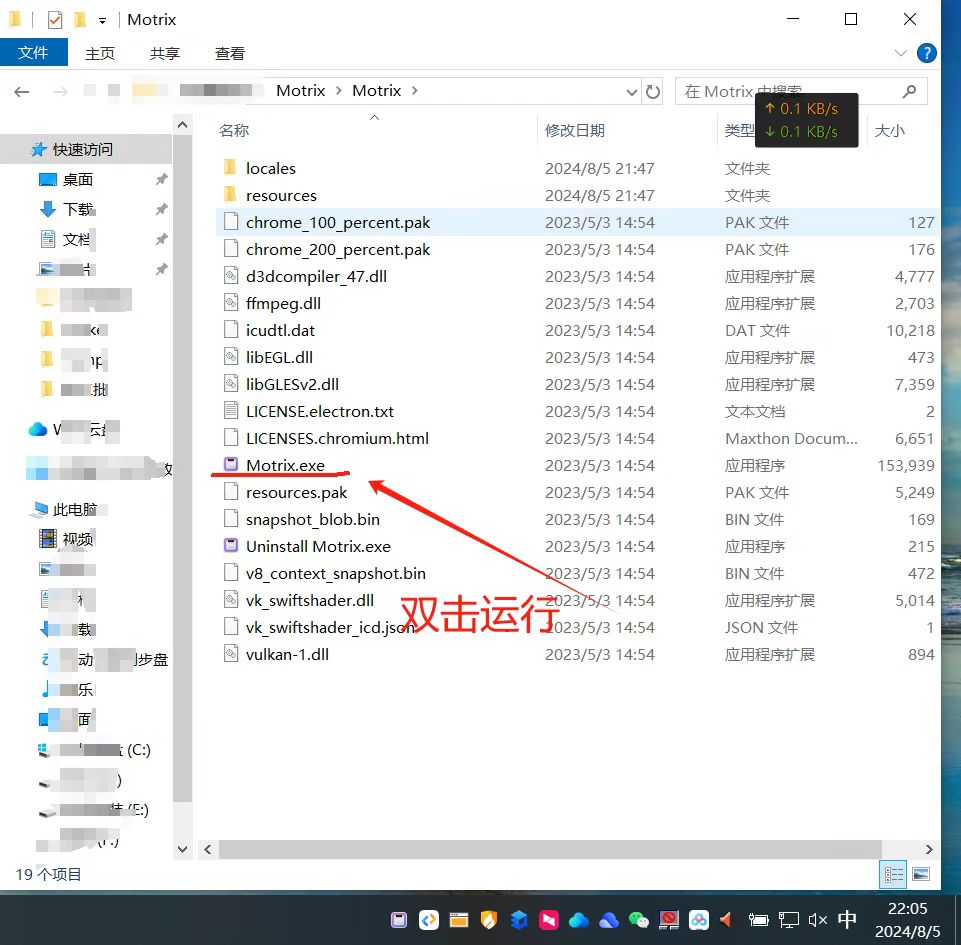The image size is (961, 945).
Task: Expand the breadcrumb arrow between the Motrix folders
Action: tap(338, 91)
